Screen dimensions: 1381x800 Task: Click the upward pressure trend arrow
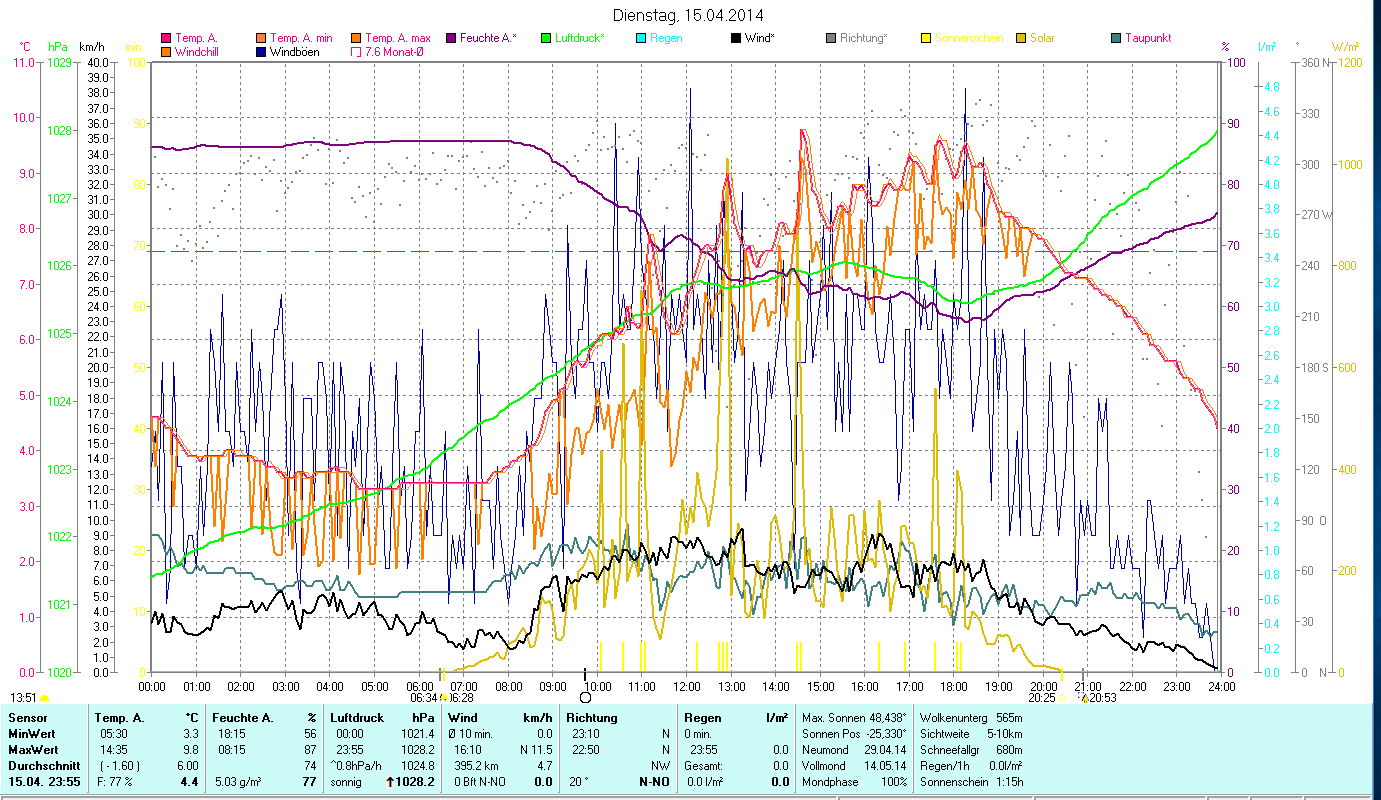(x=390, y=782)
